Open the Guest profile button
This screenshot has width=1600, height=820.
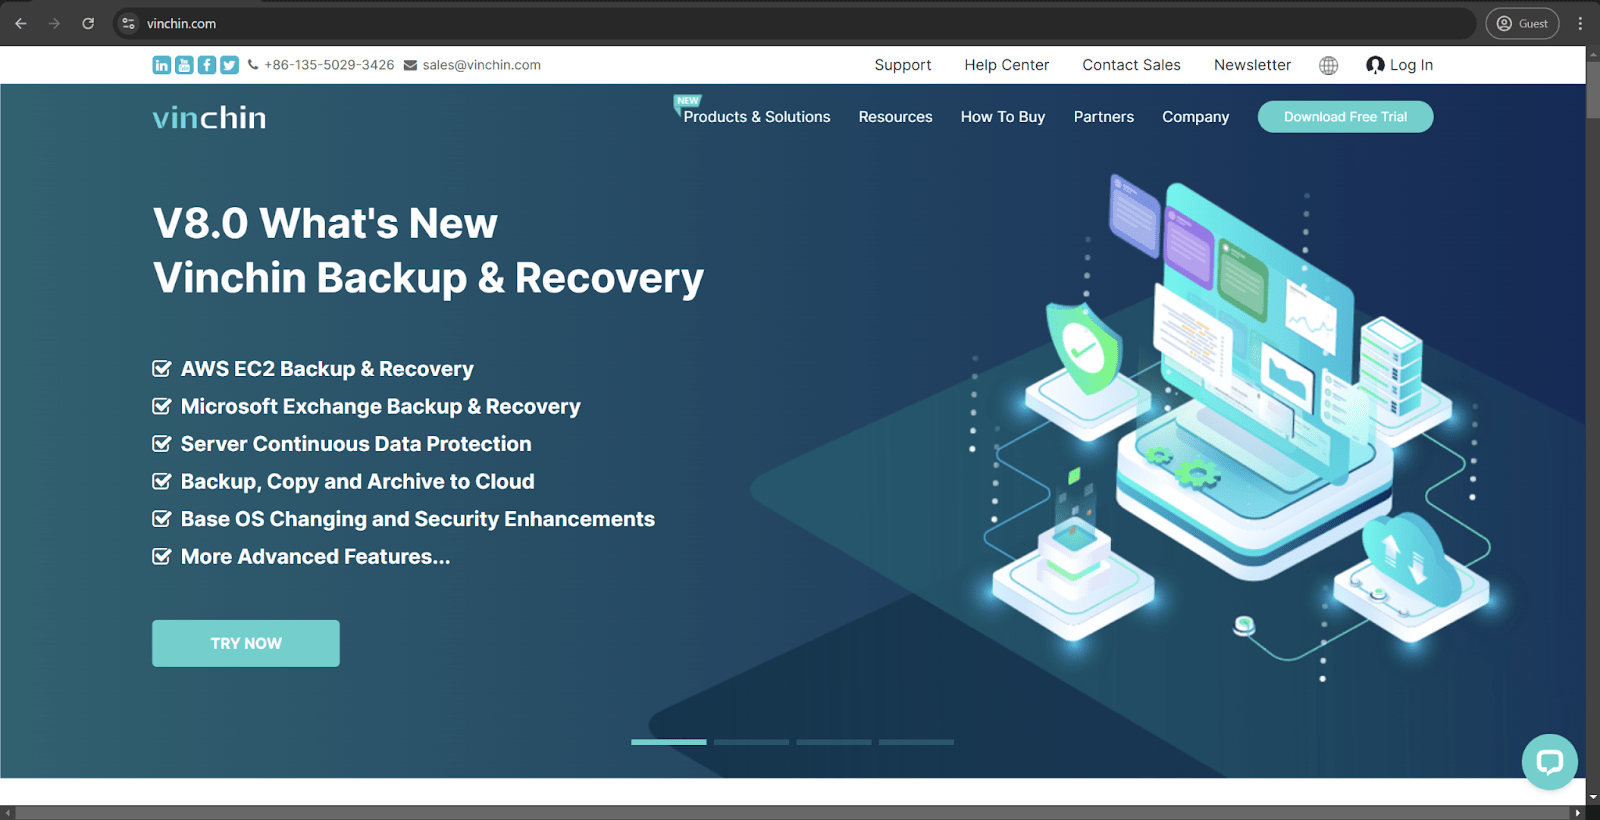coord(1521,23)
